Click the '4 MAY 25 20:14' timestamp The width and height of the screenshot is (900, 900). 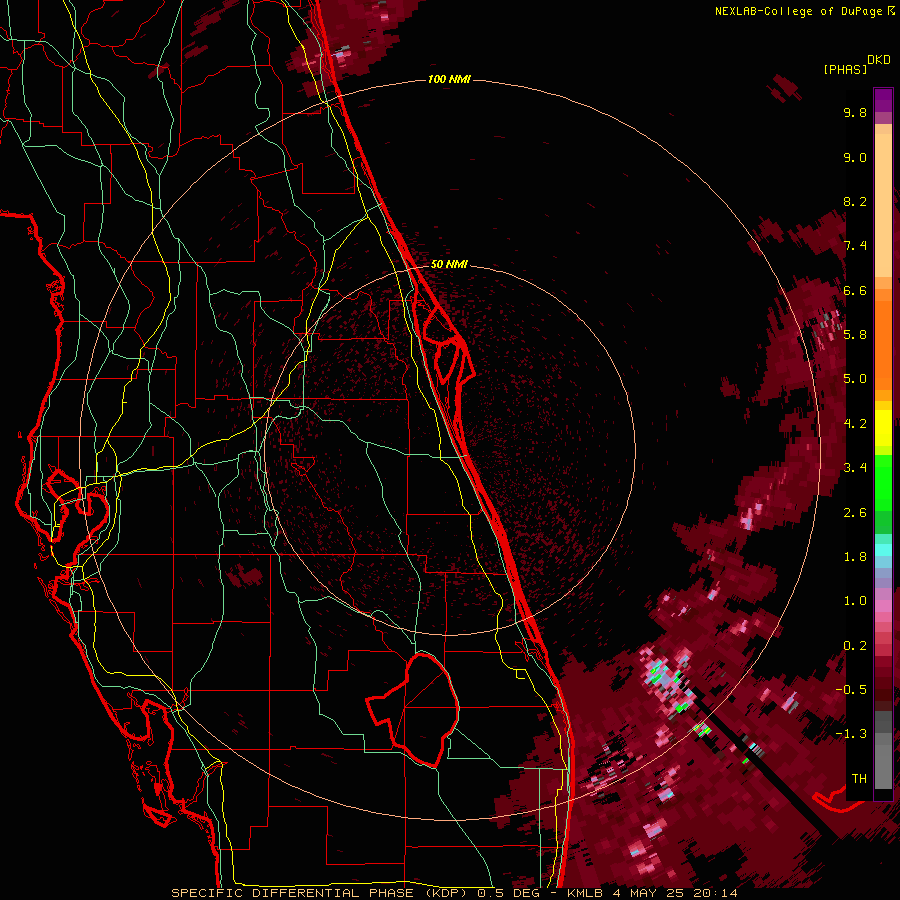pos(675,893)
